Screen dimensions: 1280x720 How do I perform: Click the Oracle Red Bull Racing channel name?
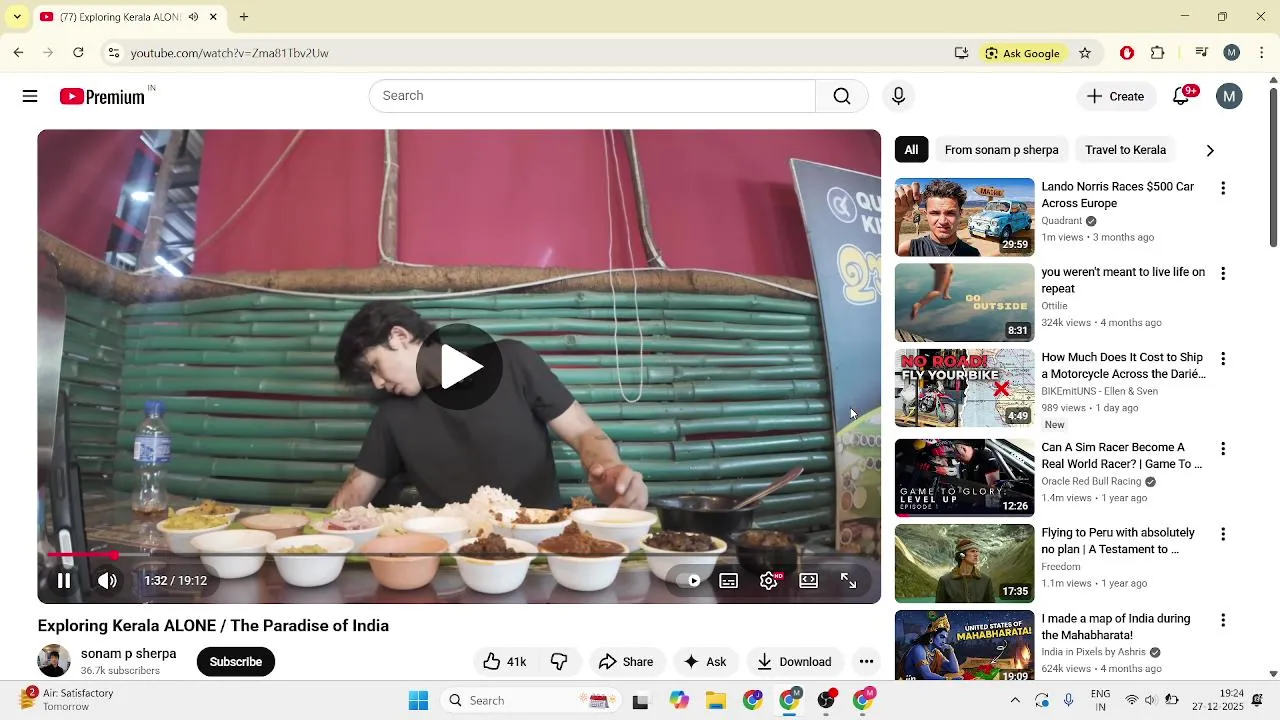[x=1091, y=481]
